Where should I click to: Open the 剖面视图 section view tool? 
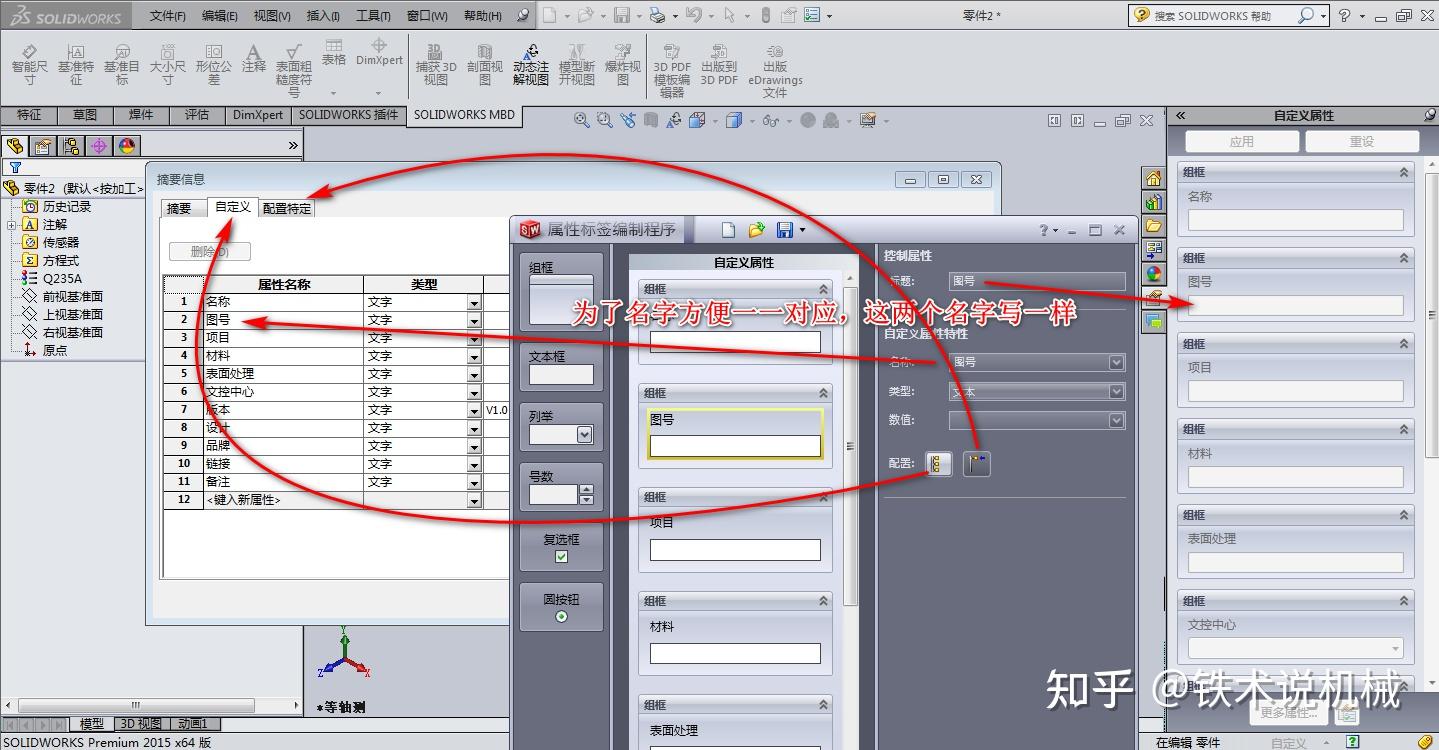[485, 65]
